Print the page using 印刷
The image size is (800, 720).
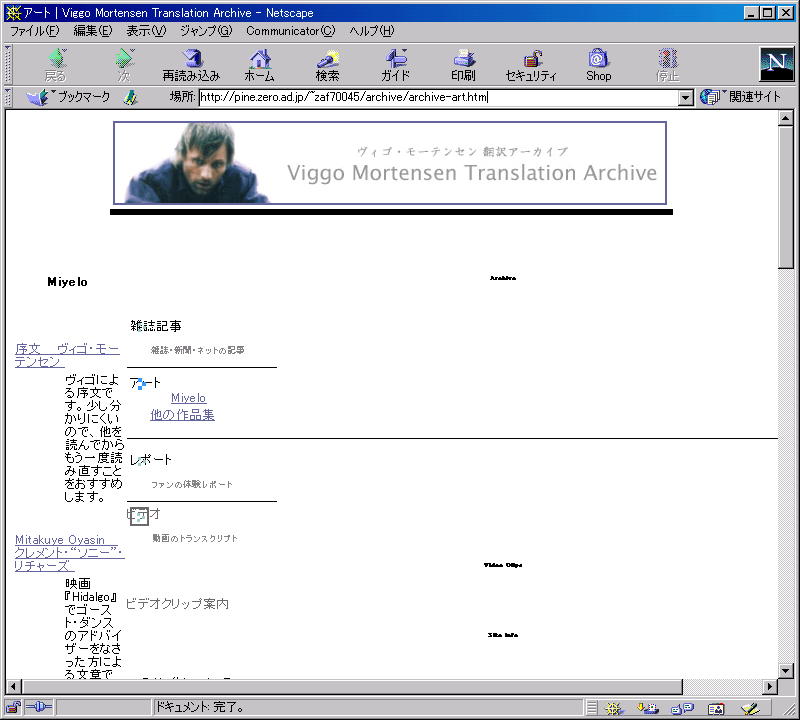463,65
